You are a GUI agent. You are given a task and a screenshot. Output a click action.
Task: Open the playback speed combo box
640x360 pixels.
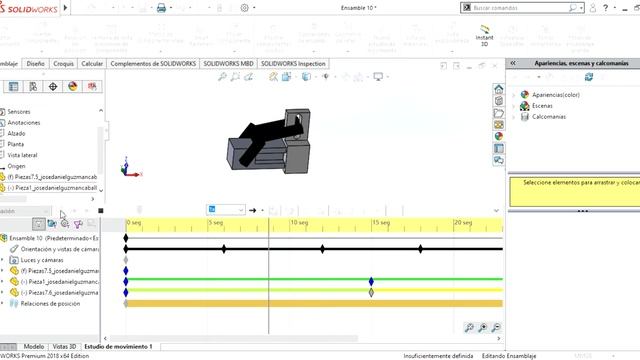226,210
